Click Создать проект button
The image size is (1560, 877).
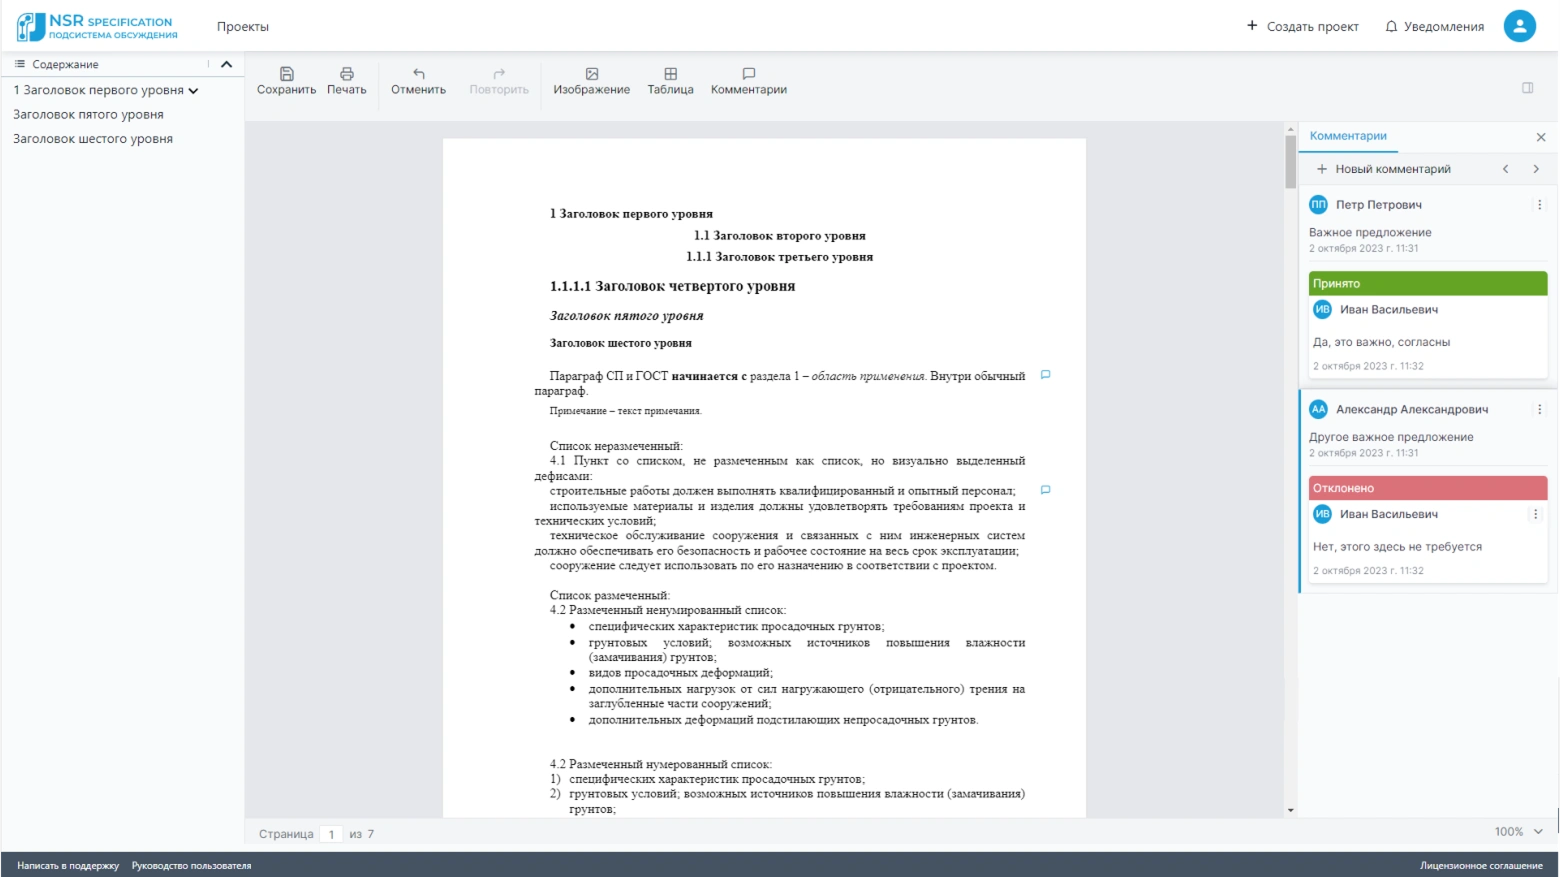tap(1302, 27)
